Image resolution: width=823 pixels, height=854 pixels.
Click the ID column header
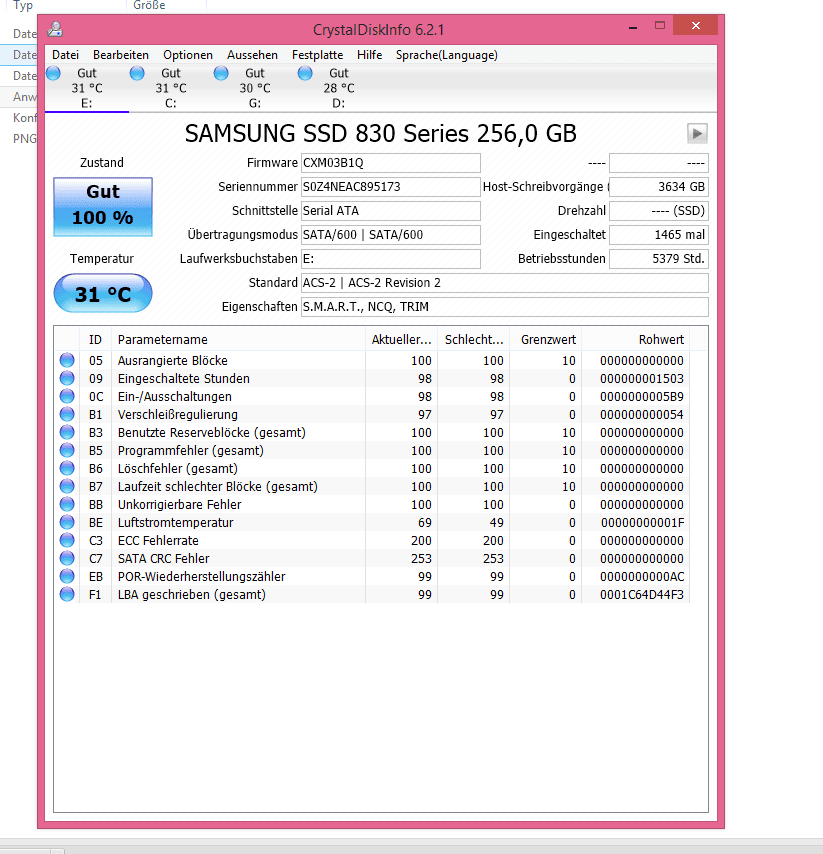[95, 339]
